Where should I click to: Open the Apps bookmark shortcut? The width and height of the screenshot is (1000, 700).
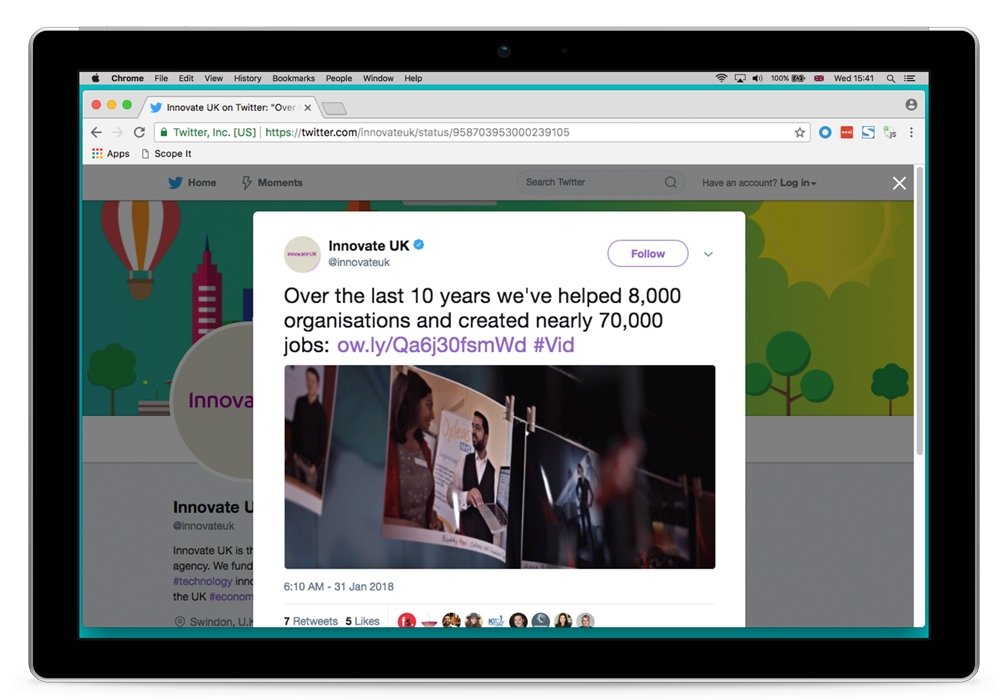110,154
